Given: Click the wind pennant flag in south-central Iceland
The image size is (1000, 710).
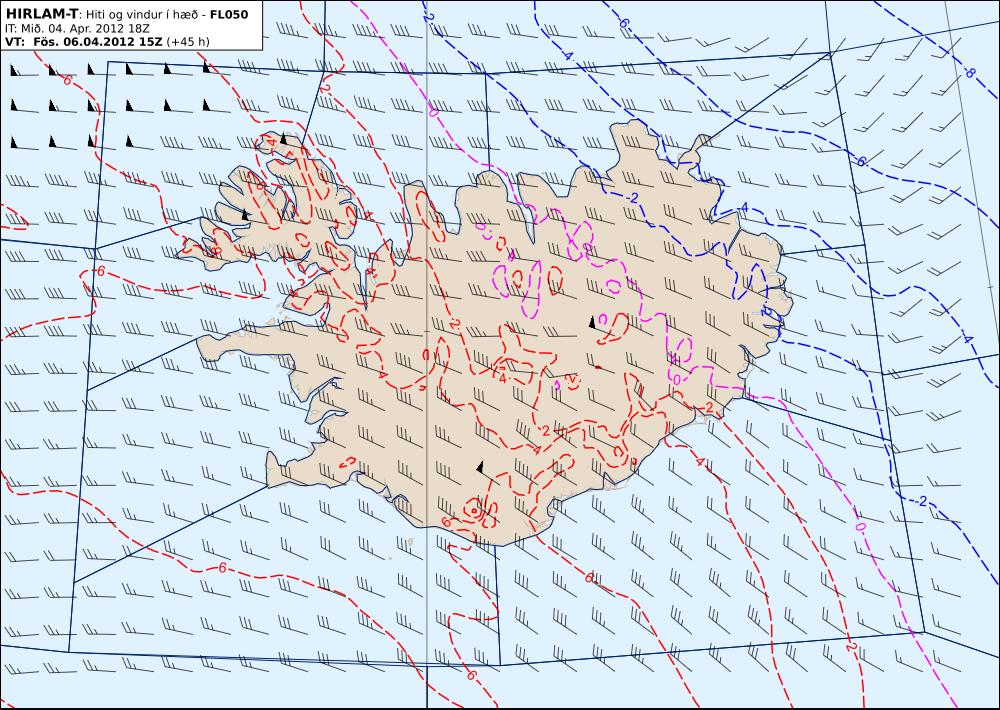Looking at the screenshot, I should pyautogui.click(x=480, y=467).
